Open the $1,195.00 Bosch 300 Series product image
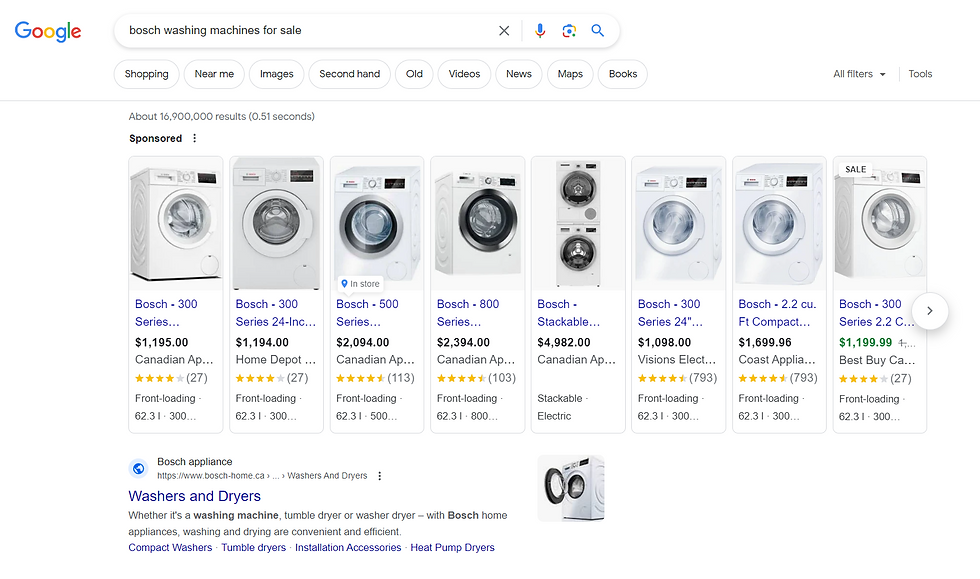Viewport: 980px width, 579px height. click(x=176, y=223)
